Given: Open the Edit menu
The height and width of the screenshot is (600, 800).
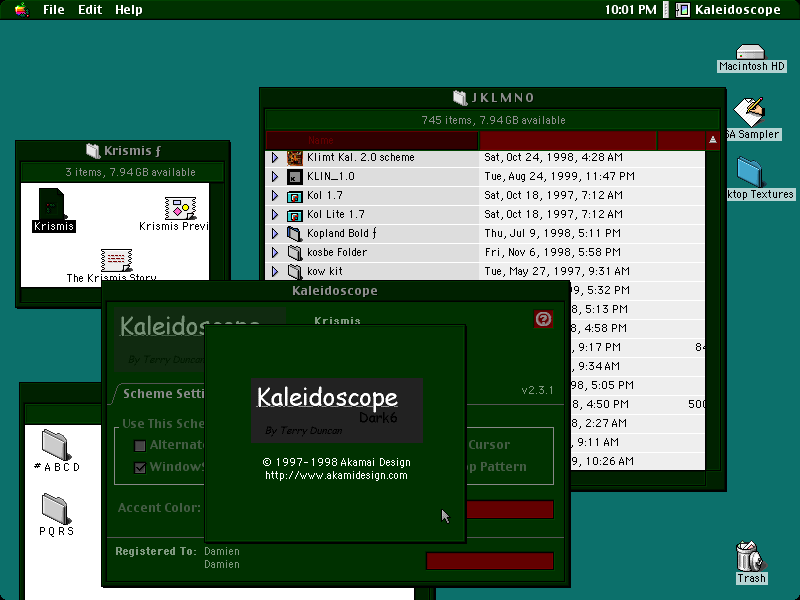Looking at the screenshot, I should (90, 10).
